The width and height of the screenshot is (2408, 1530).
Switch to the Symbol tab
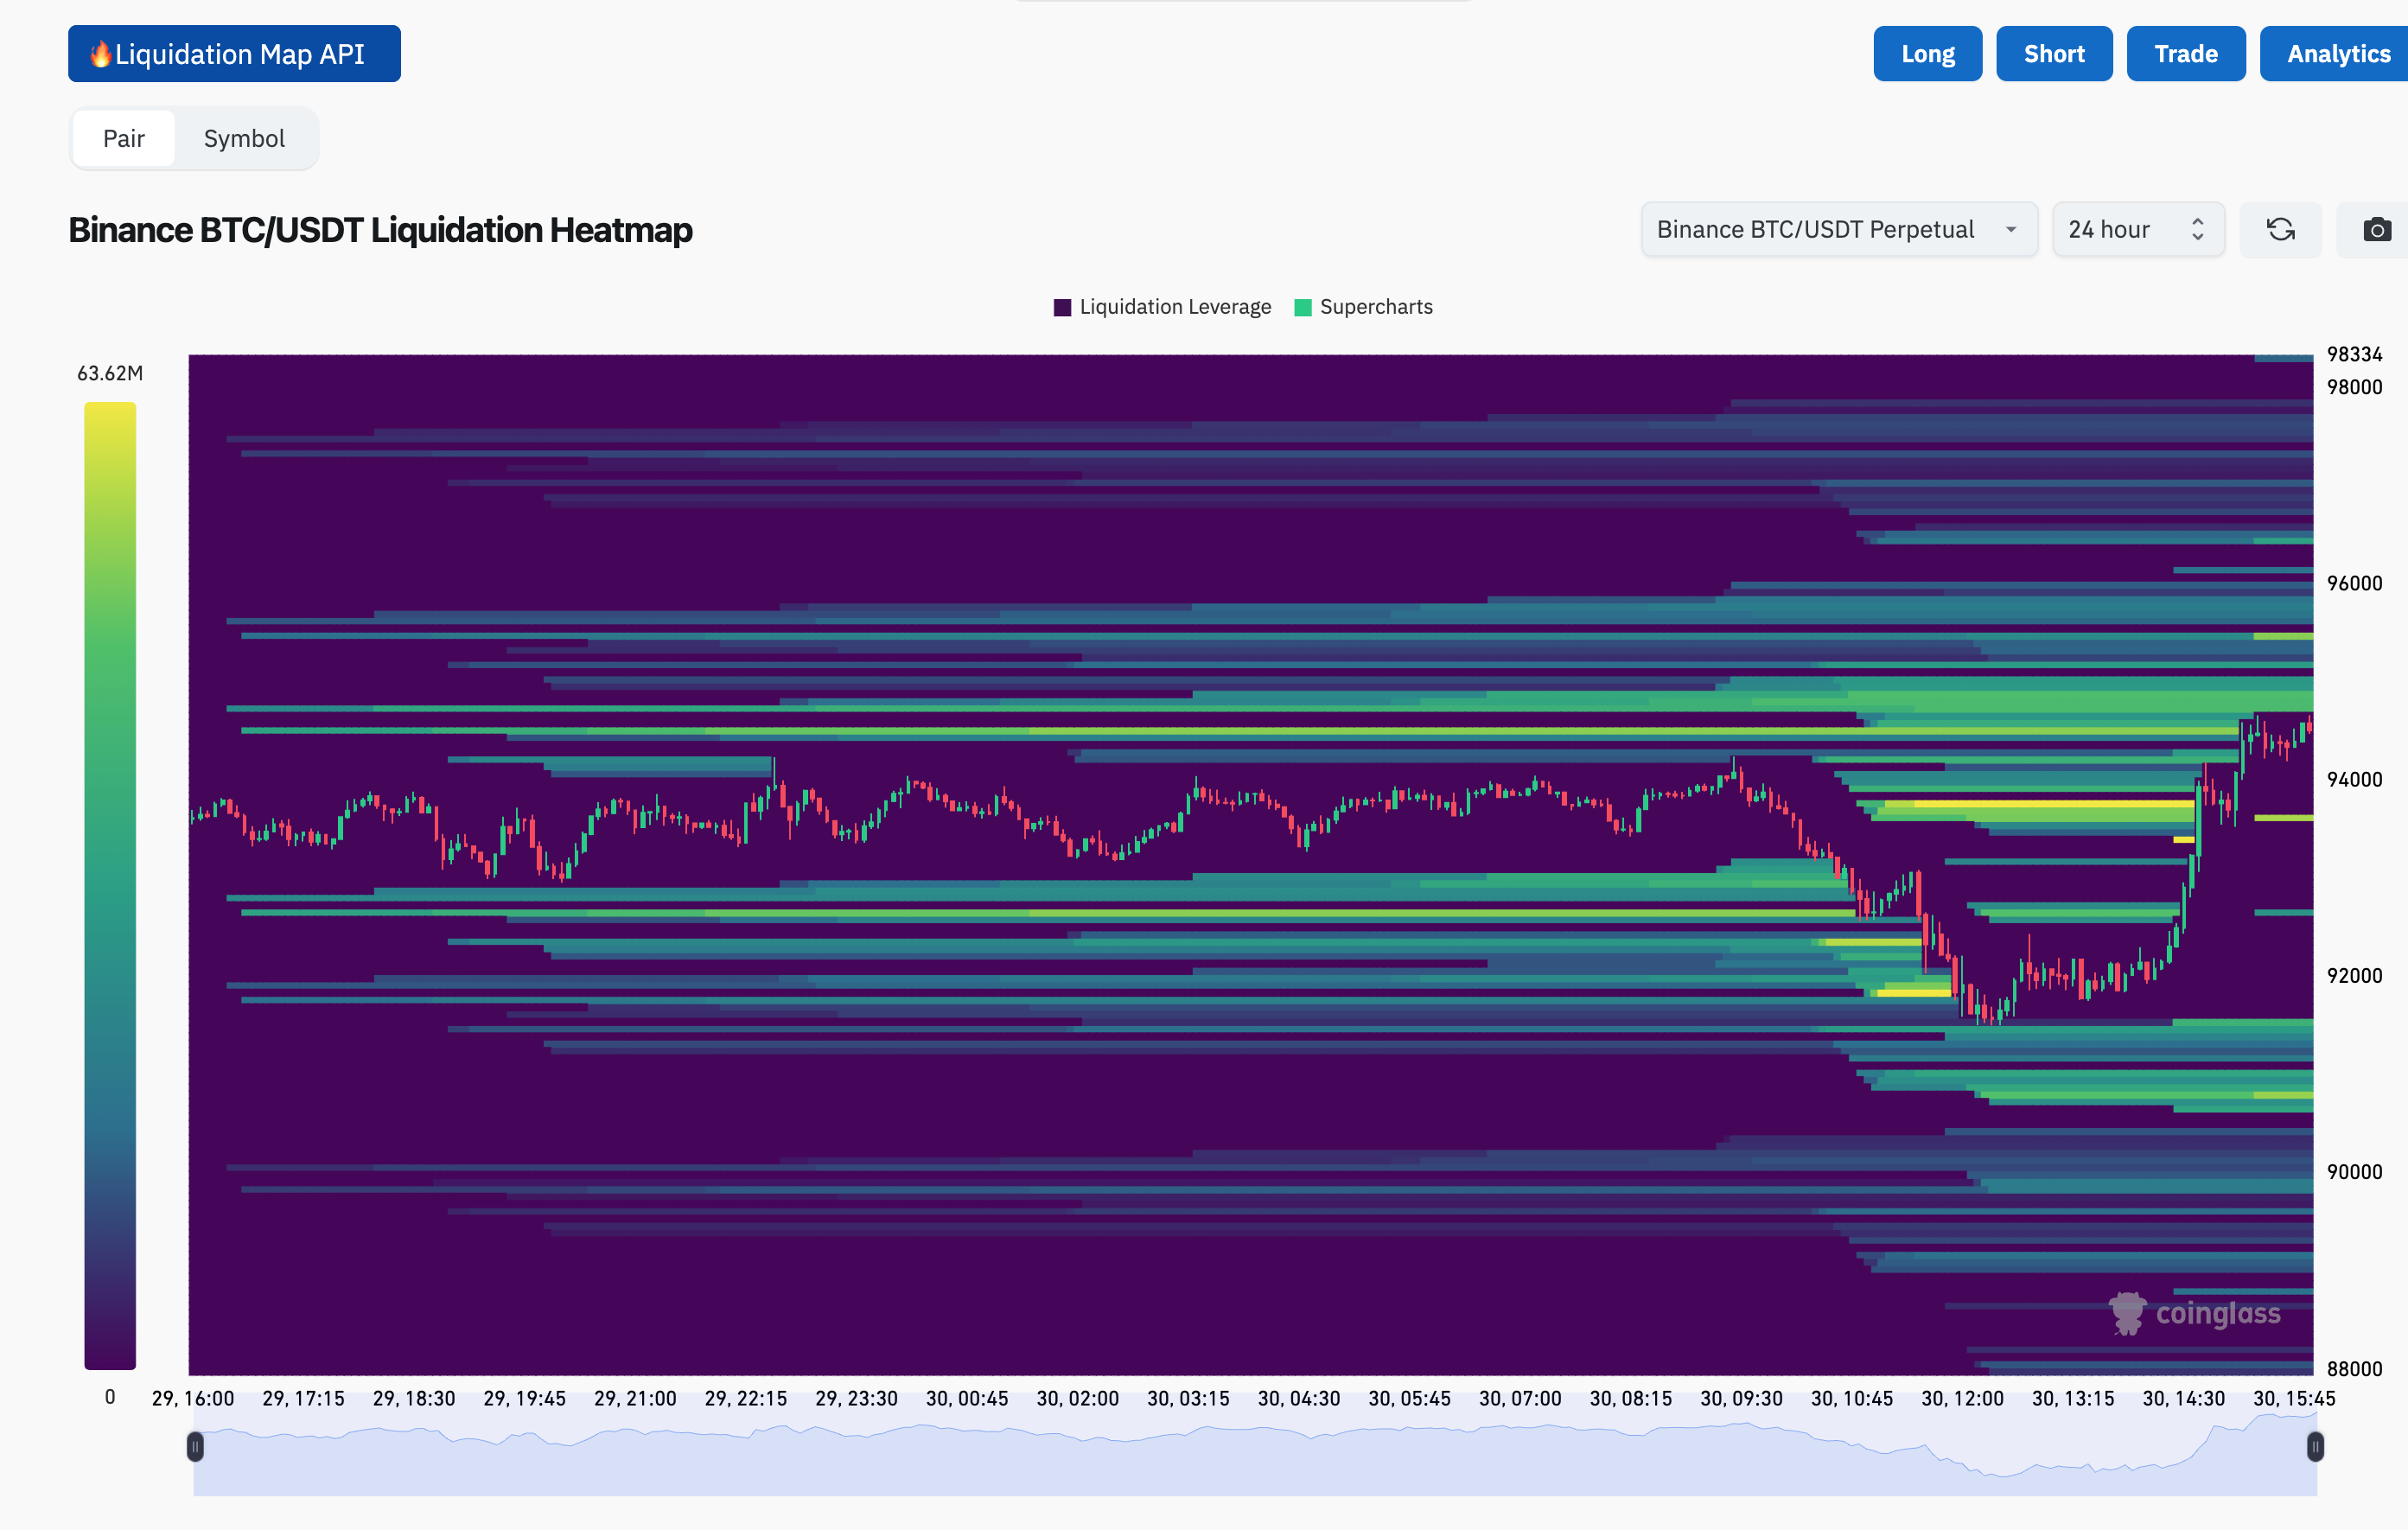click(244, 139)
